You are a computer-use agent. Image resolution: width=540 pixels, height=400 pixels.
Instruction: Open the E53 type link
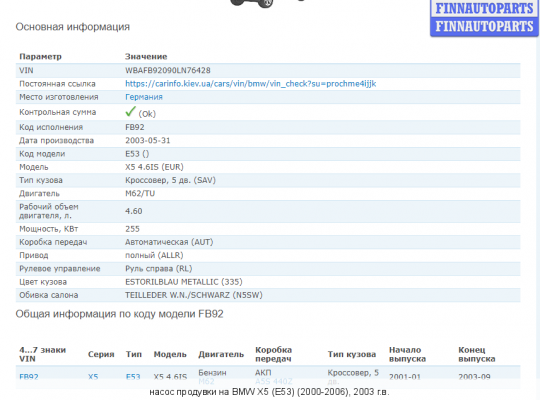[x=133, y=377]
